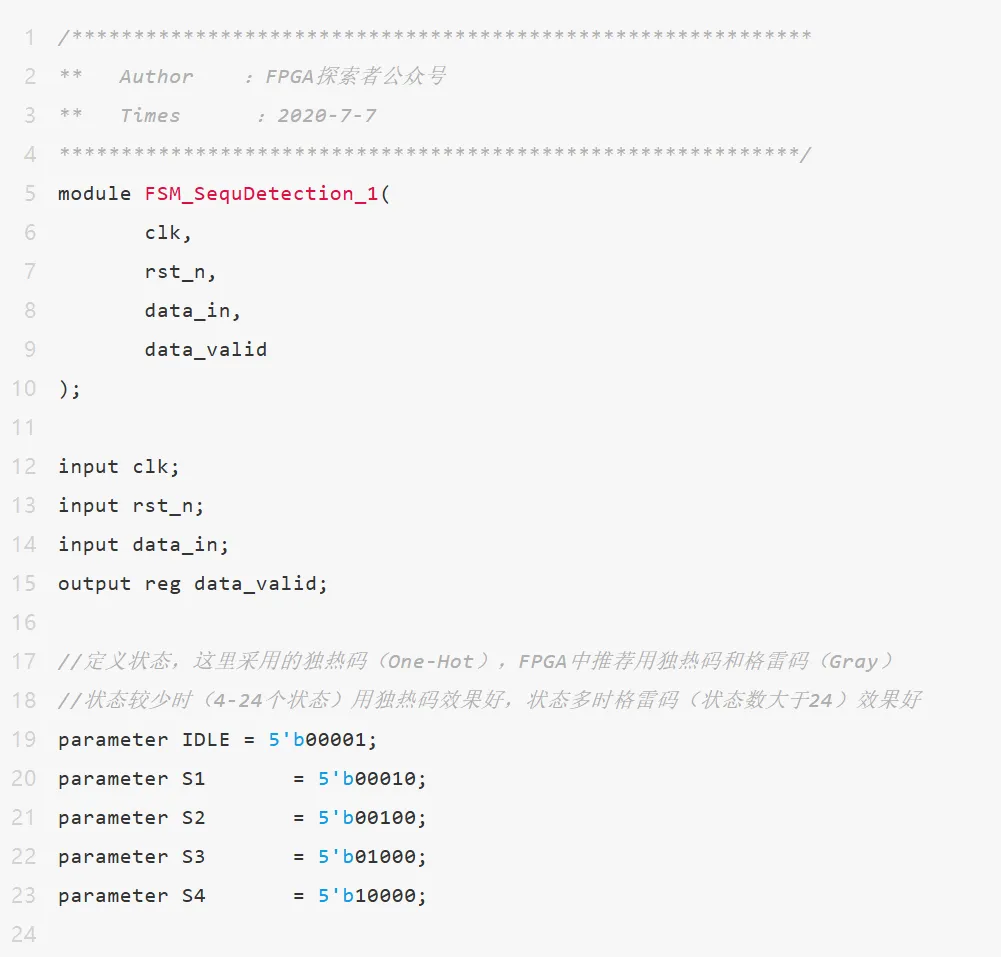Click line number 5 in the gutter
Screen dimensions: 1001x957
[30, 193]
